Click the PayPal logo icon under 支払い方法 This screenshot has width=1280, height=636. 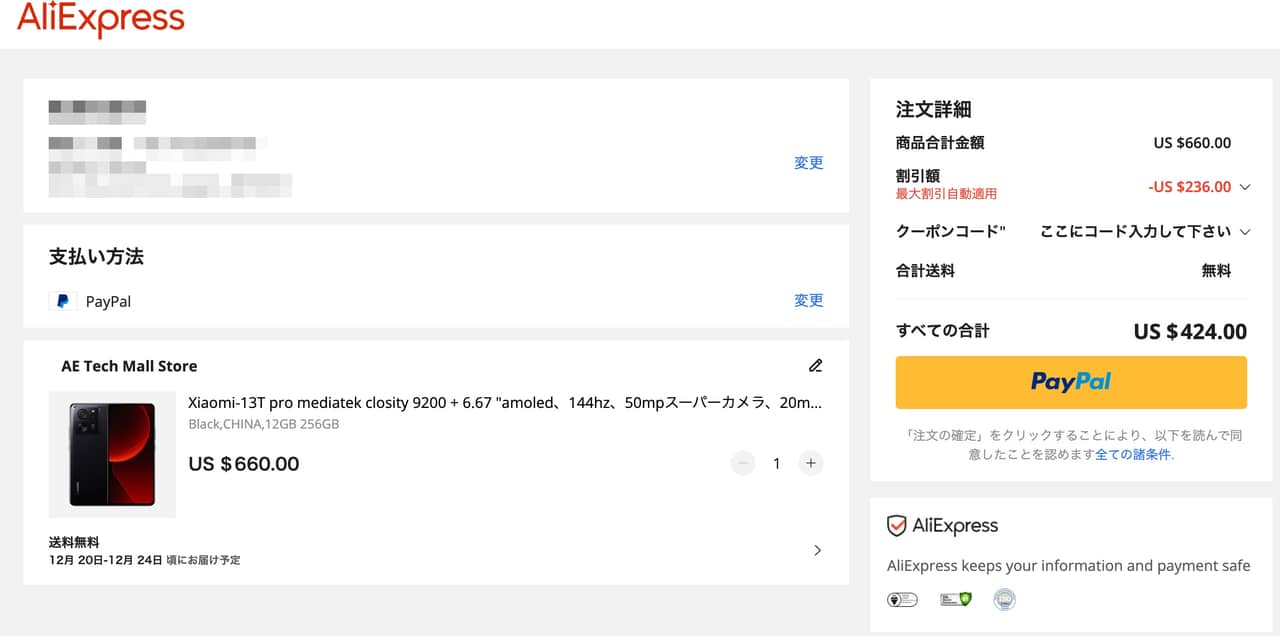click(63, 301)
